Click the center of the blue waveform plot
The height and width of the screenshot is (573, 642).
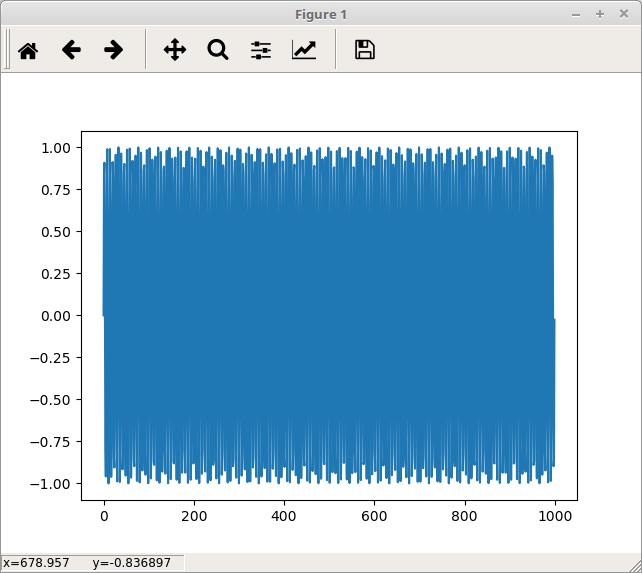coord(329,316)
